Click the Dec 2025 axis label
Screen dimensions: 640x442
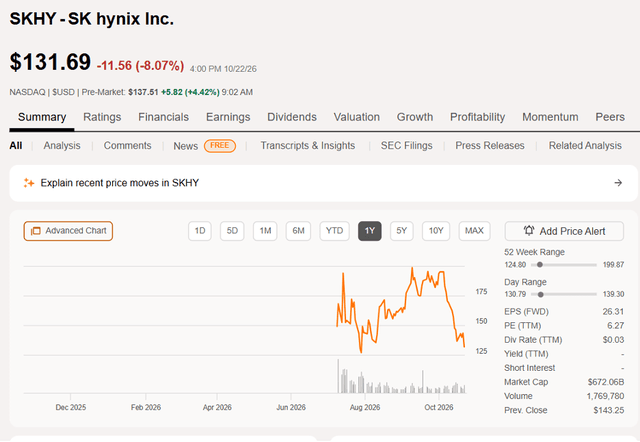pyautogui.click(x=71, y=407)
